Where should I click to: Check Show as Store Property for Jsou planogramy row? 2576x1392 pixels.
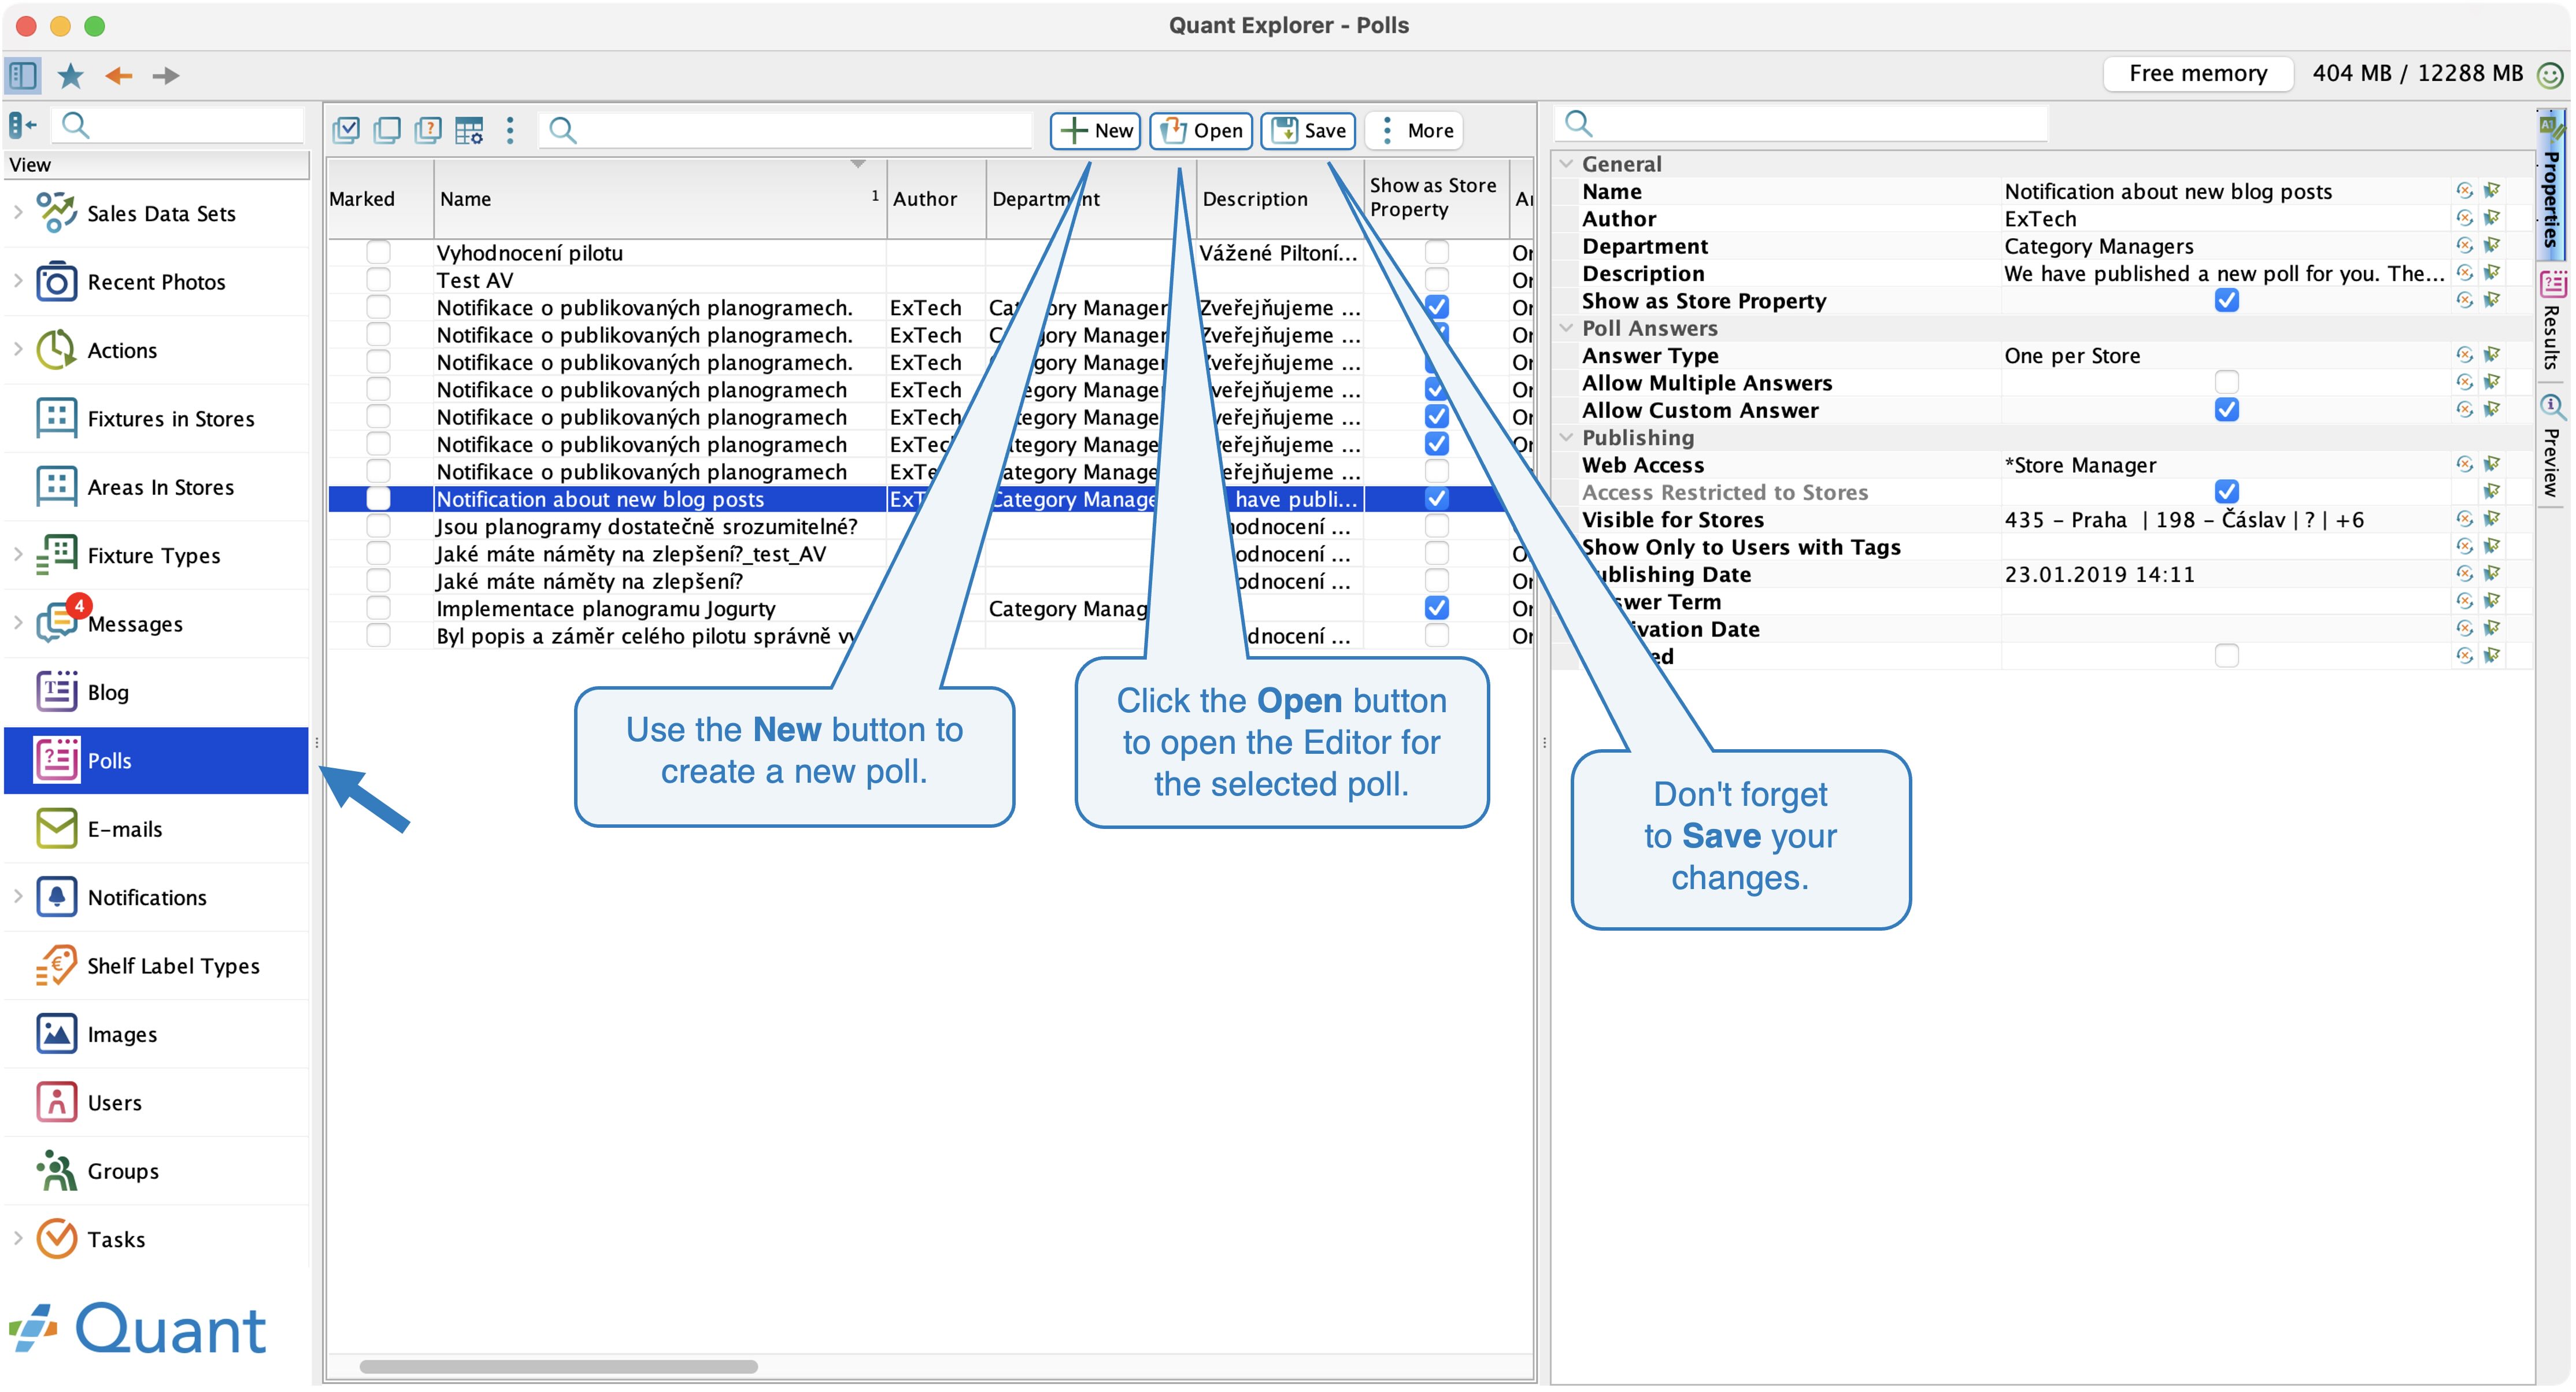point(1436,526)
